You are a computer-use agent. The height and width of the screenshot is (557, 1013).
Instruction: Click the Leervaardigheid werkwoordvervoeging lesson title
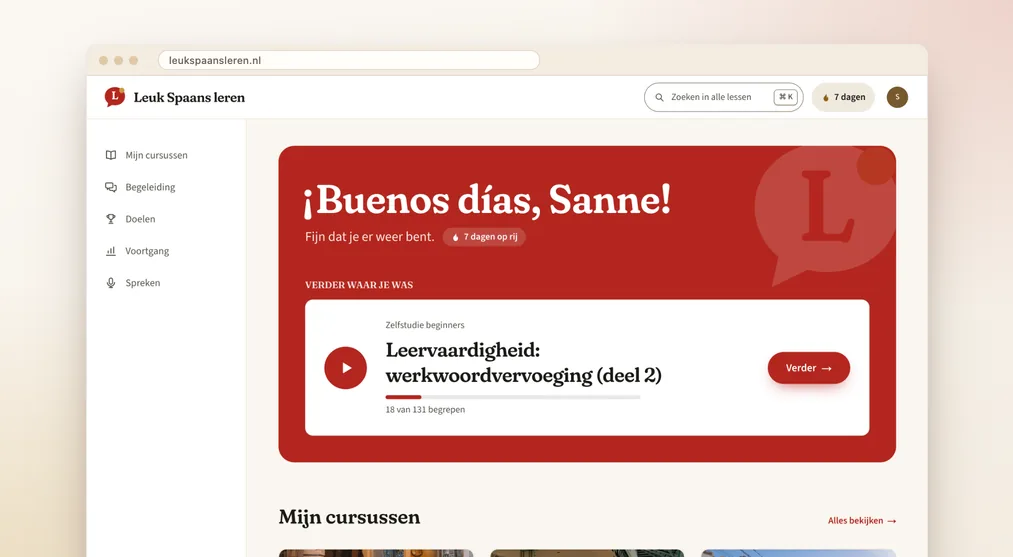(x=523, y=363)
